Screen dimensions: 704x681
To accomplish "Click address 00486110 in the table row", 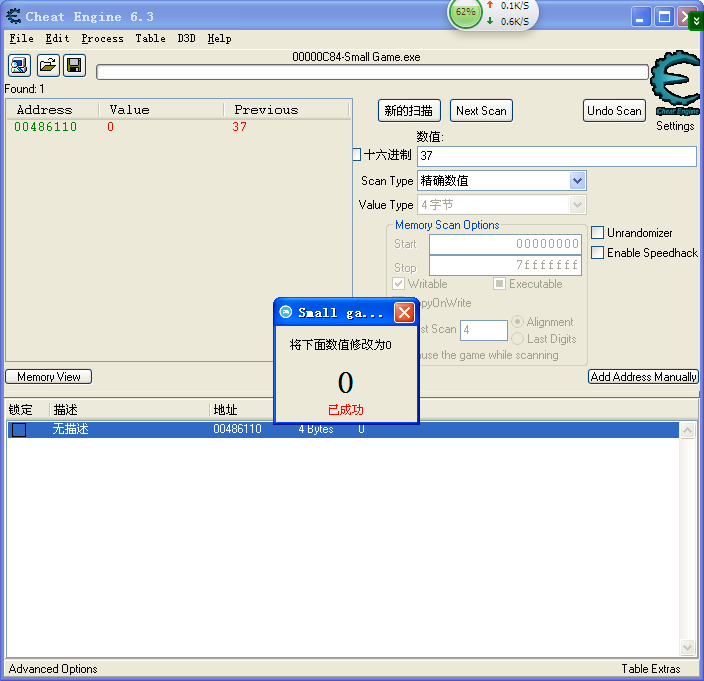I will [237, 429].
